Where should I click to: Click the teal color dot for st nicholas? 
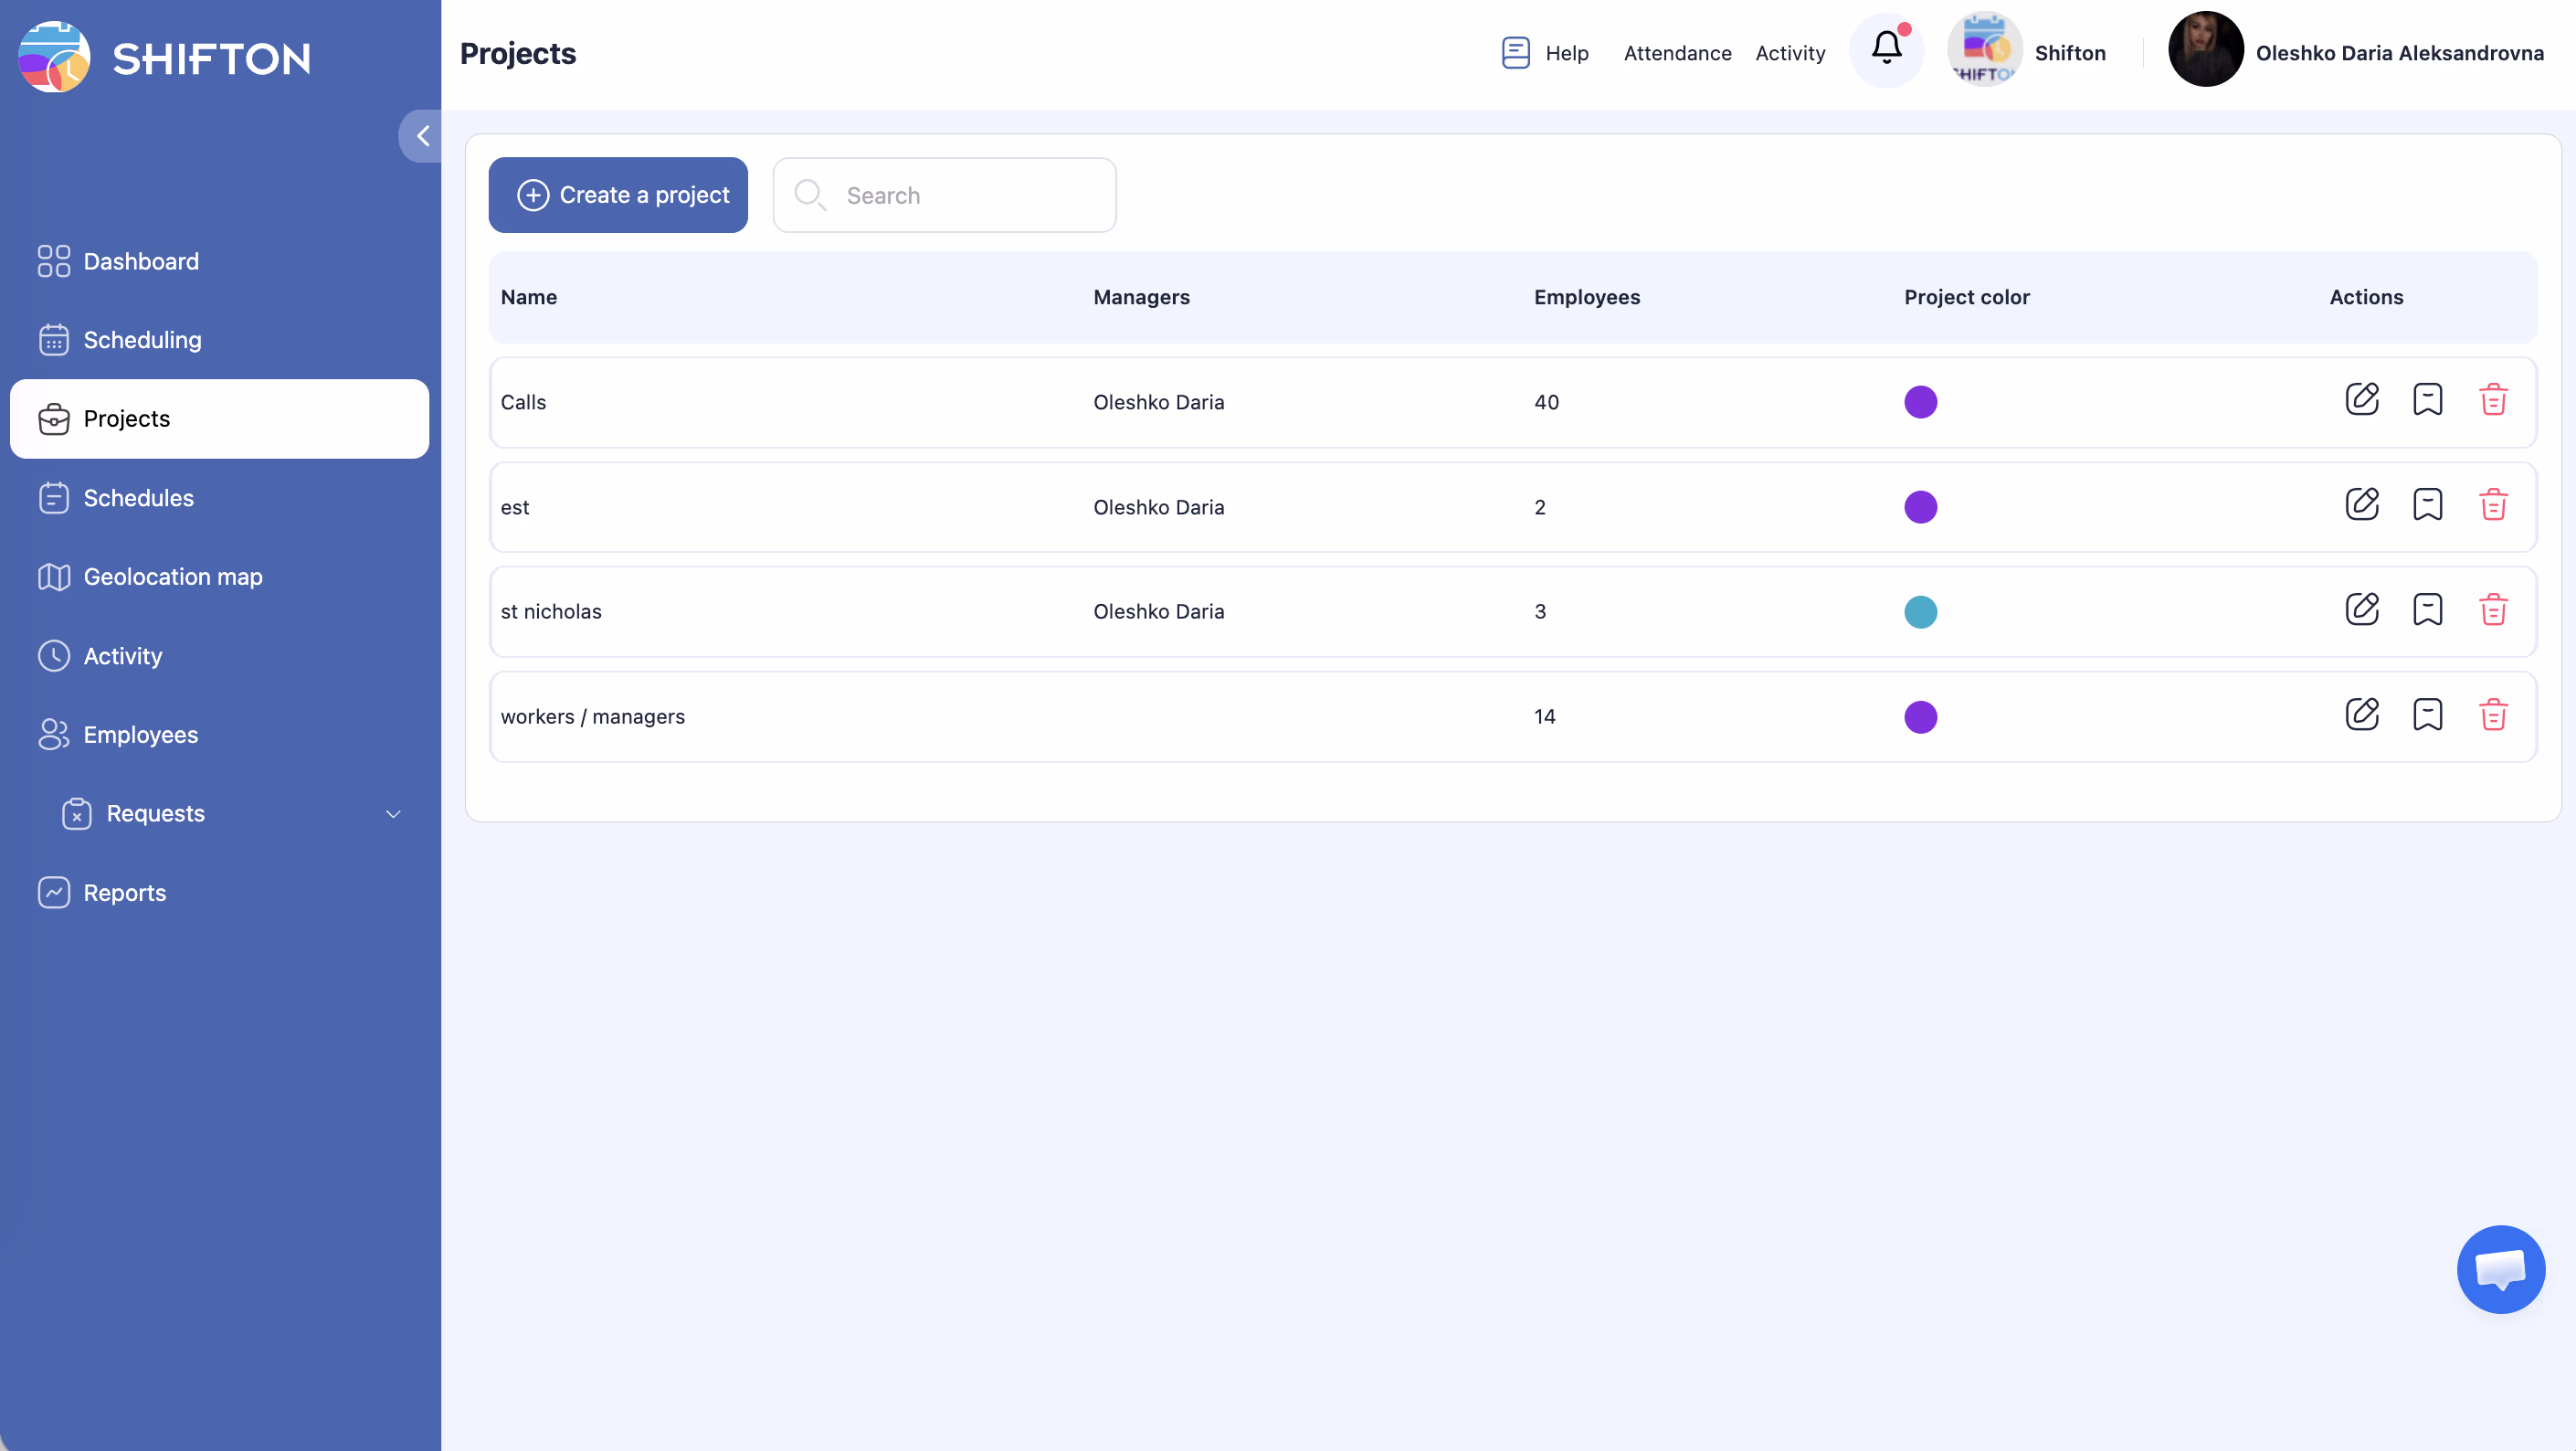tap(1920, 612)
